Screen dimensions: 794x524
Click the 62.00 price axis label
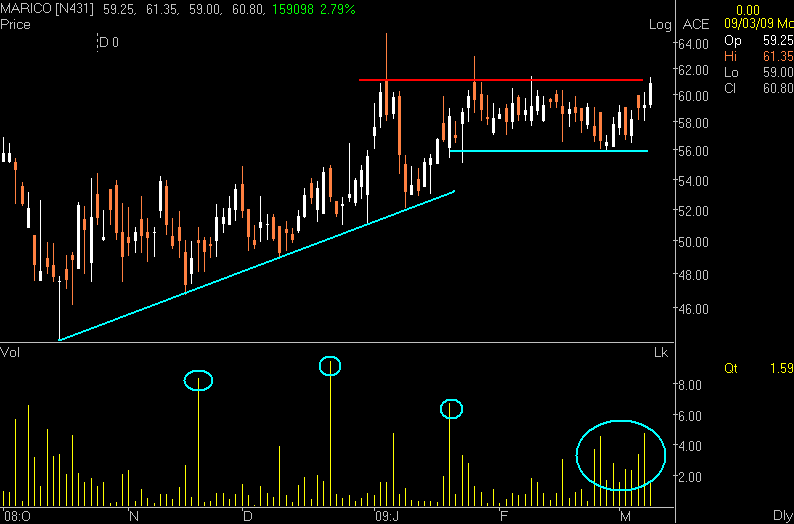pos(694,70)
